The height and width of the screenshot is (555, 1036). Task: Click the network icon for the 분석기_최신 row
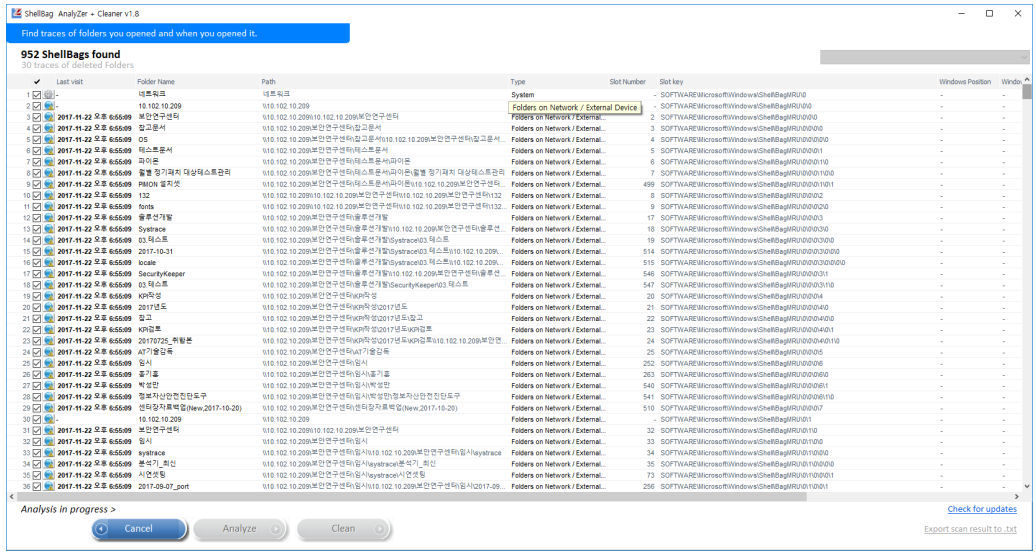click(48, 464)
